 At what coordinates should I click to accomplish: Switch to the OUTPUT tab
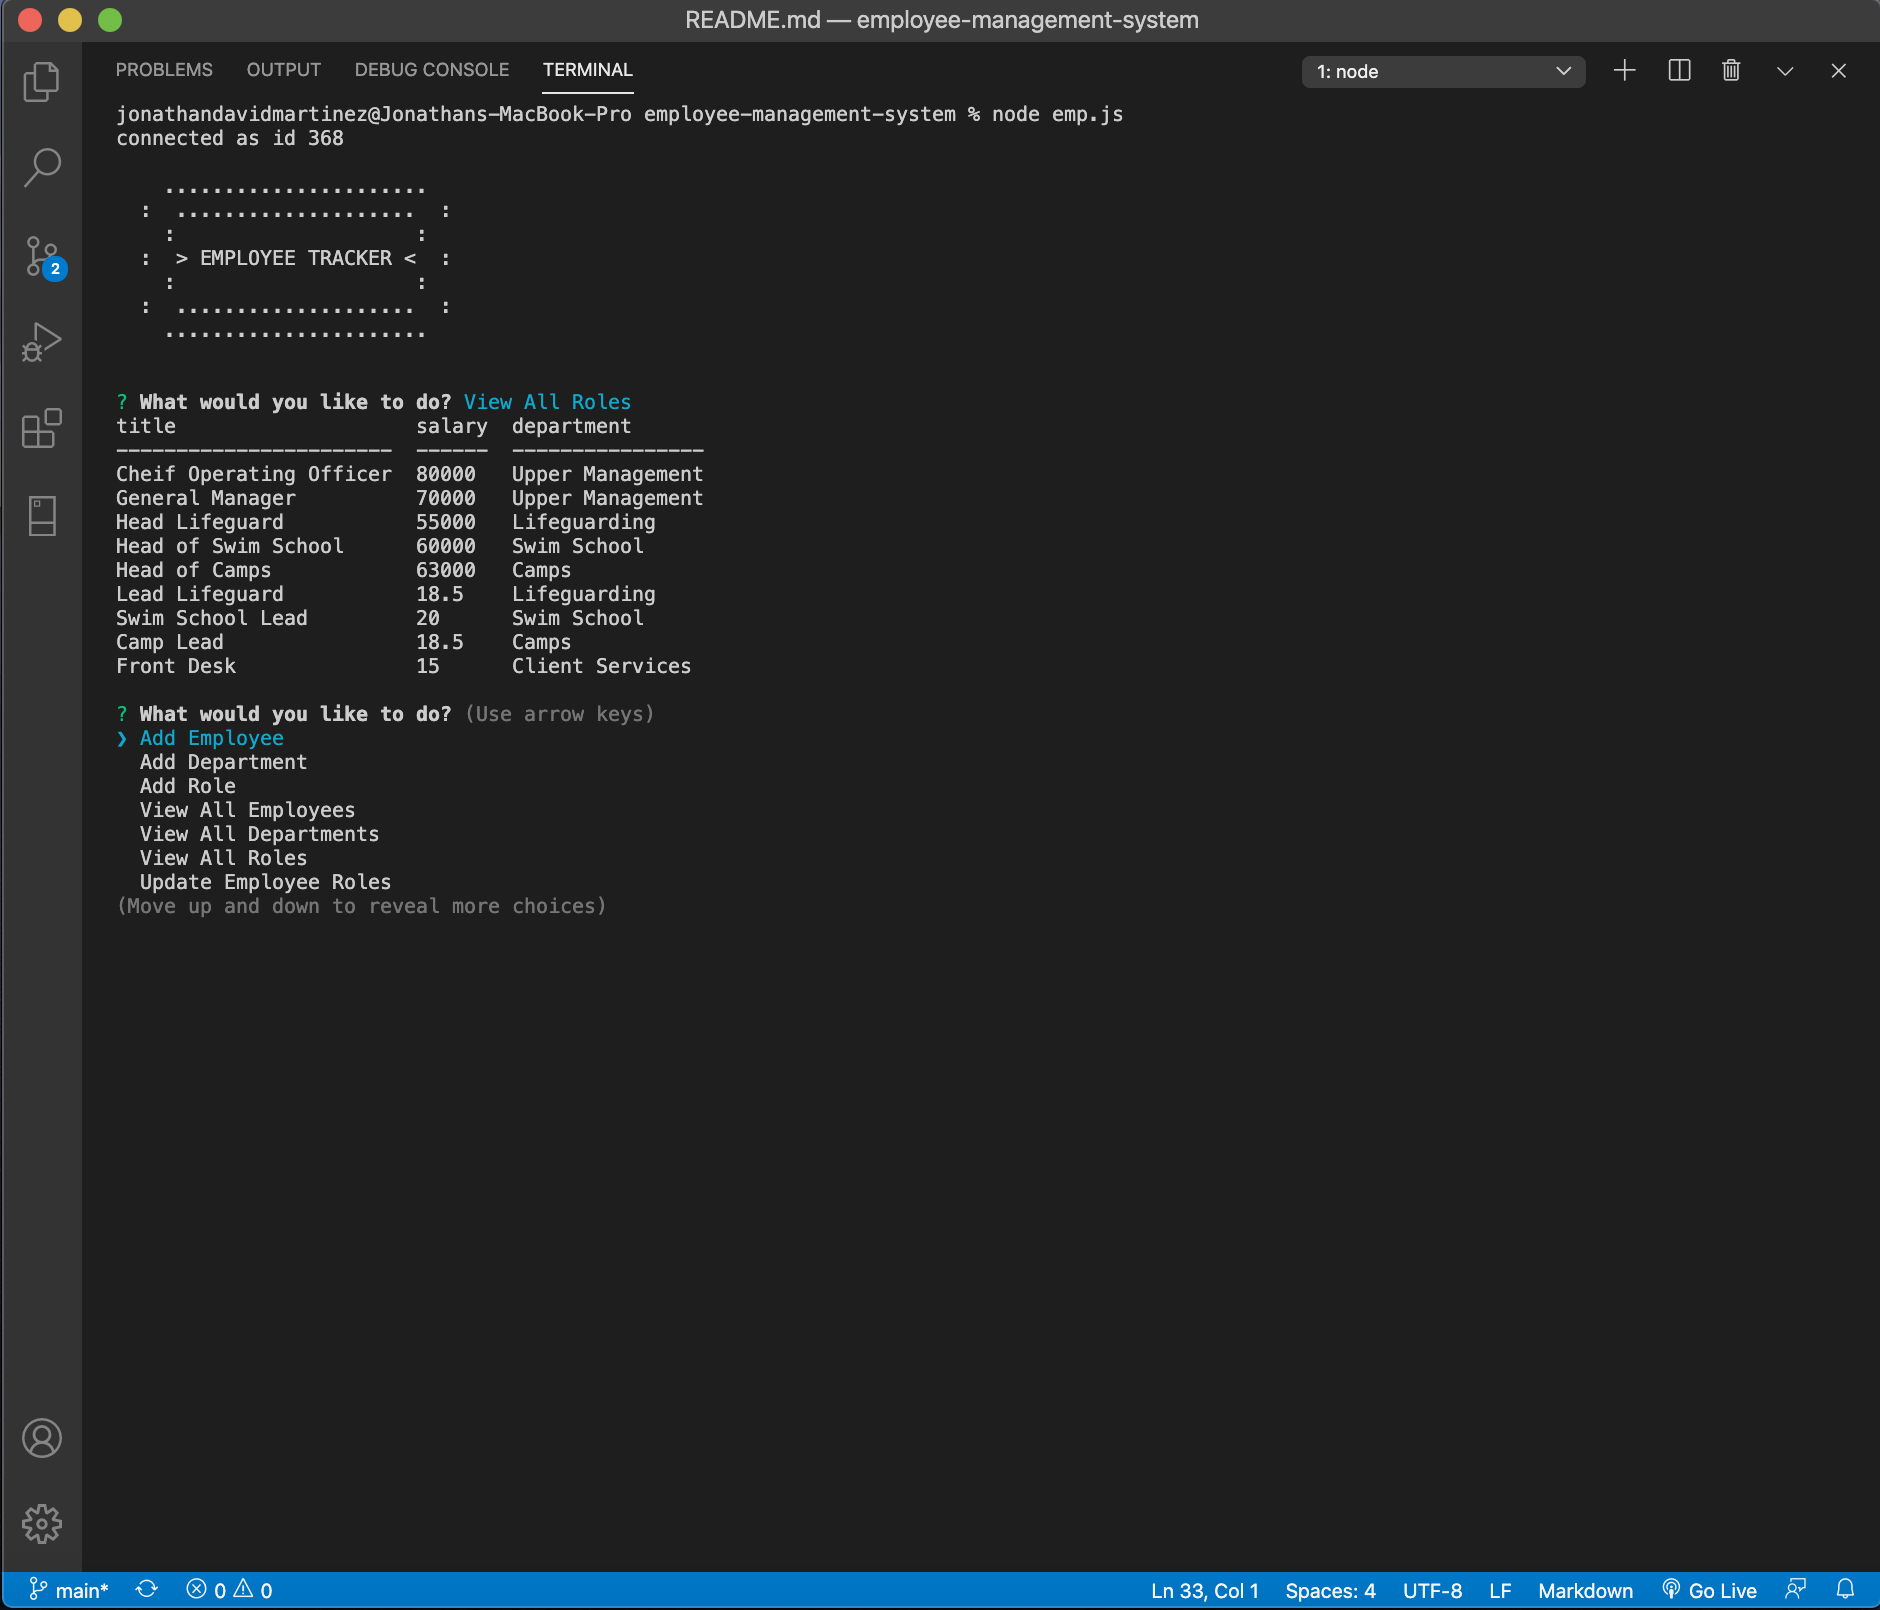point(284,70)
